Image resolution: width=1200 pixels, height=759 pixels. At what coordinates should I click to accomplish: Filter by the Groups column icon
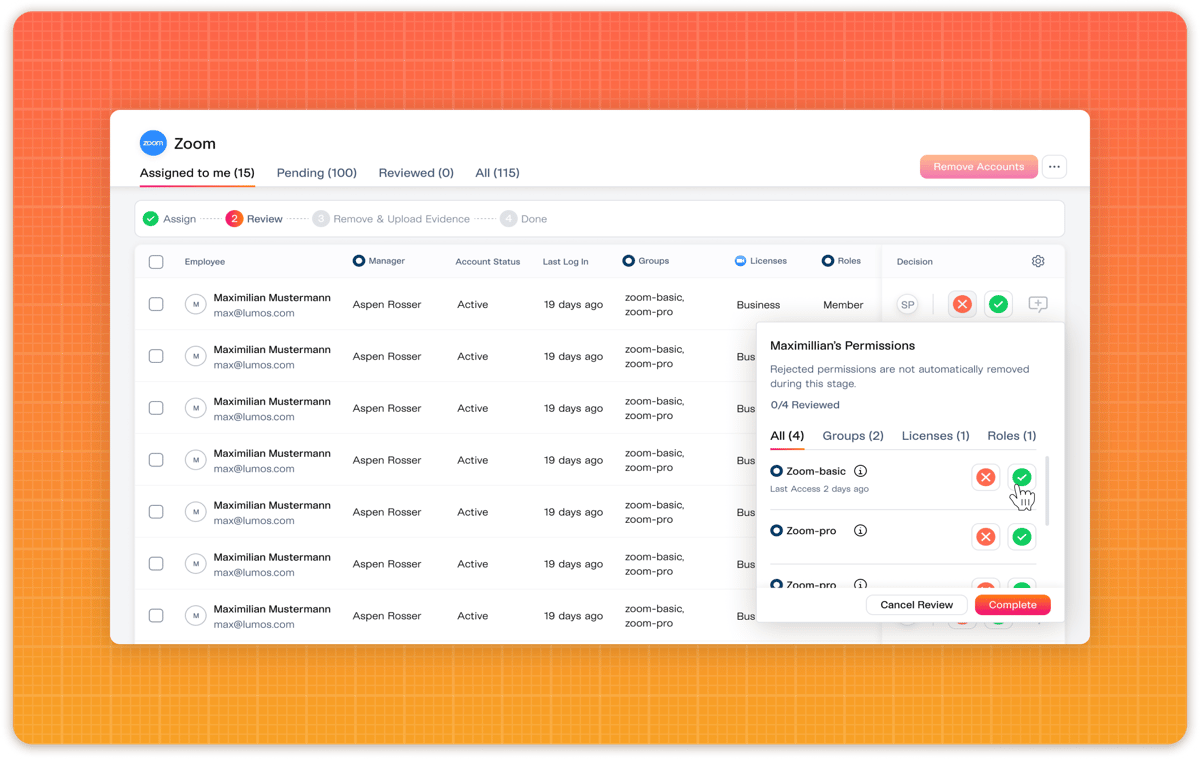(x=629, y=261)
